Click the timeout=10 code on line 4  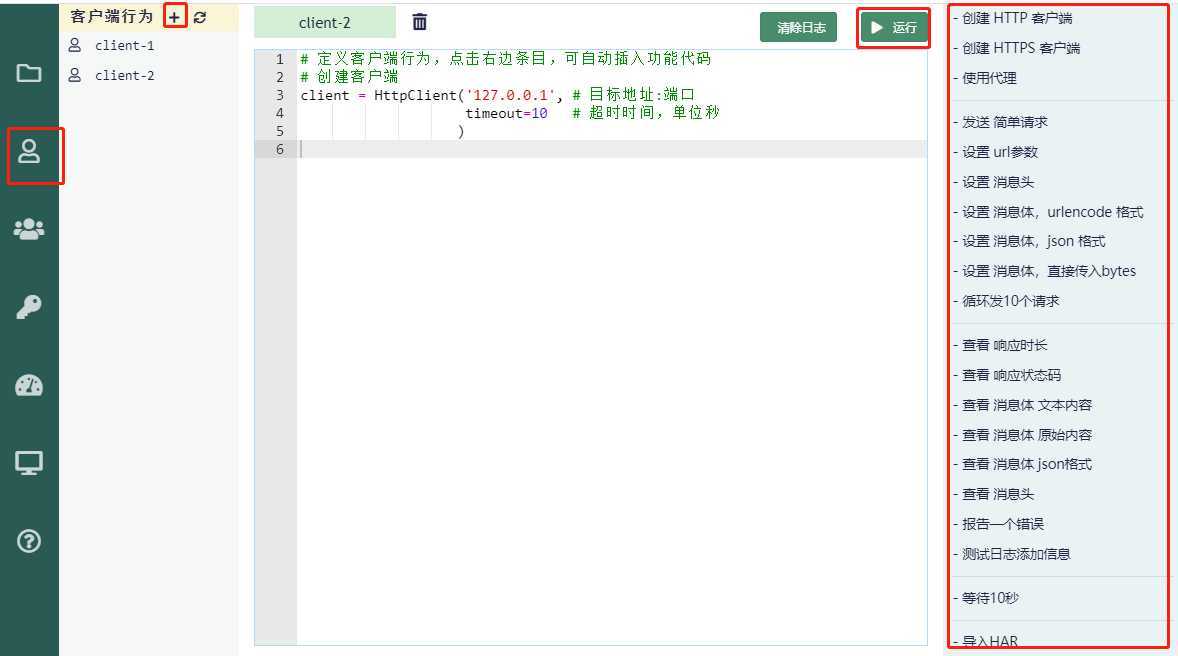click(x=506, y=113)
